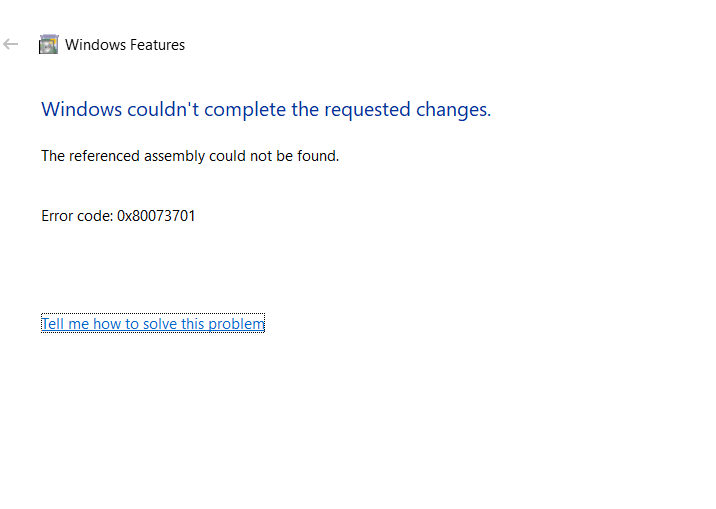Click the word 'Tell' starting the help link
This screenshot has width=716, height=509.
click(53, 323)
